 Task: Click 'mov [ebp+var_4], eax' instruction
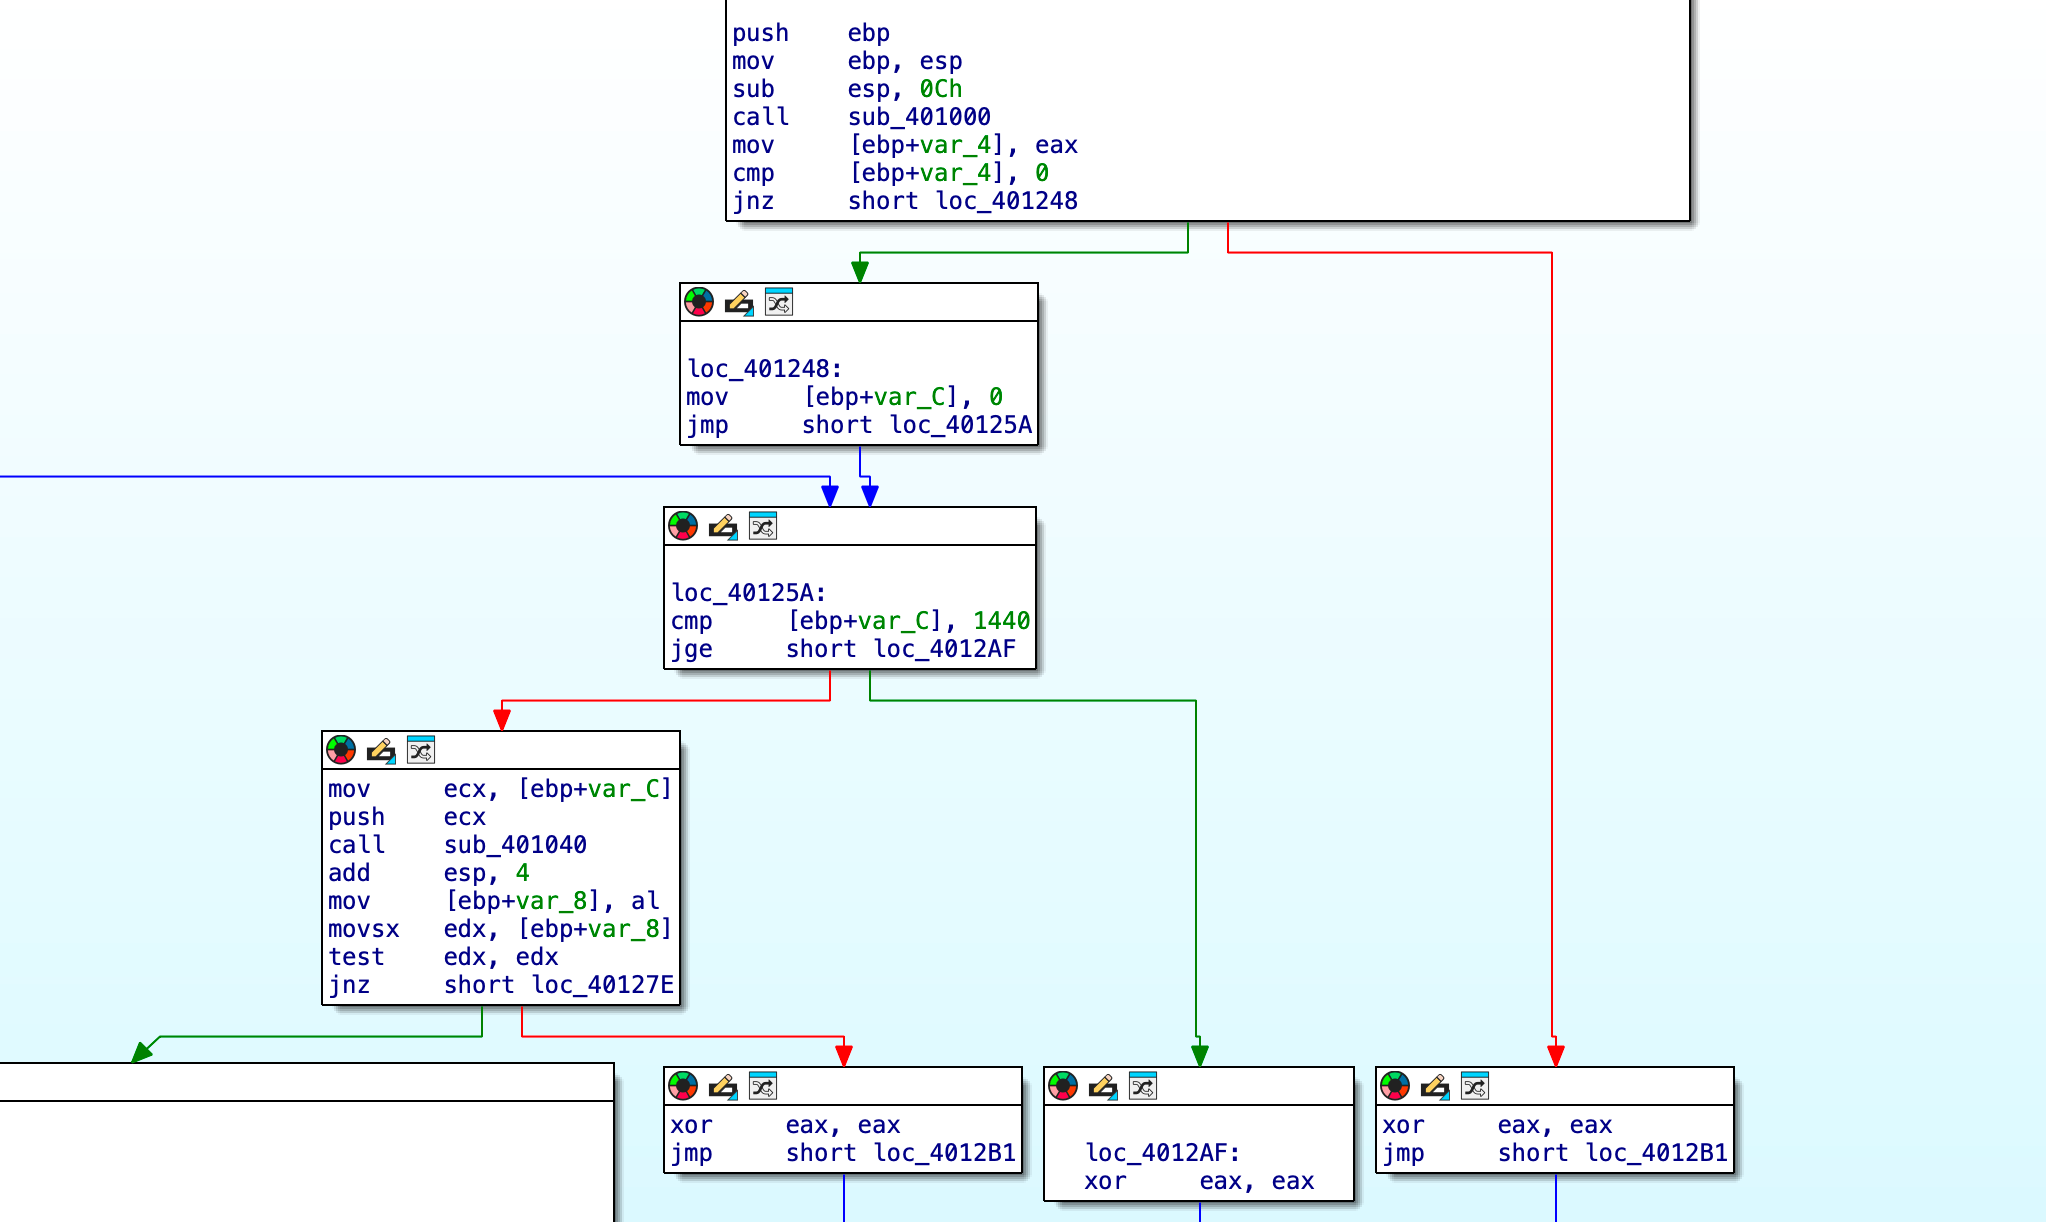click(x=905, y=145)
